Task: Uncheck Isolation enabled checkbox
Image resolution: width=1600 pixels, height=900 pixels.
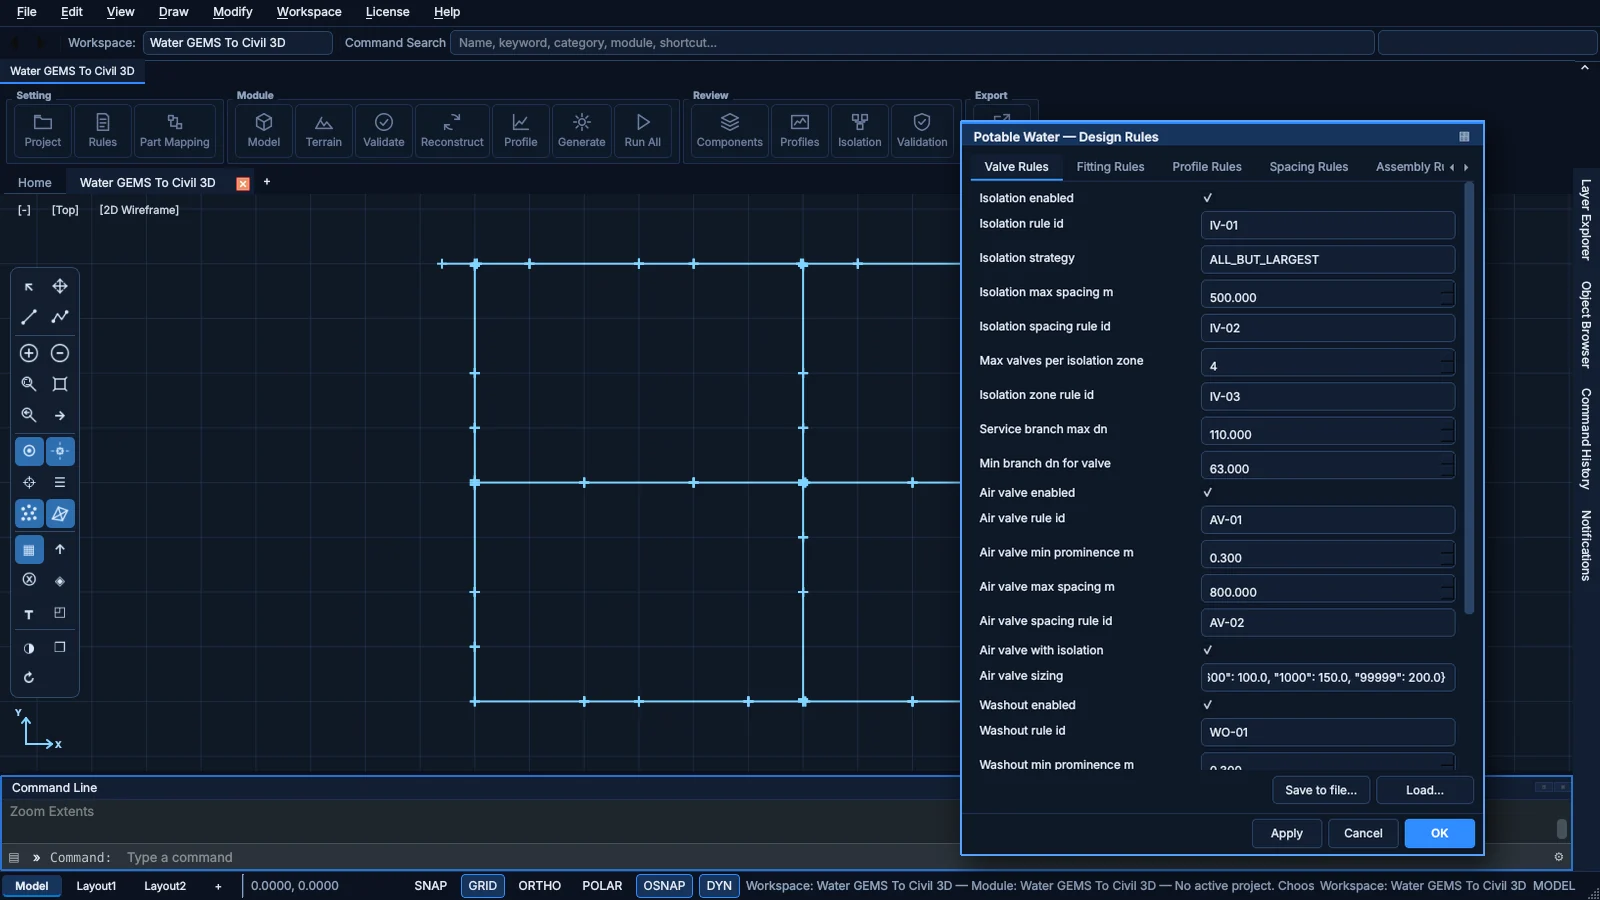Action: [x=1207, y=198]
